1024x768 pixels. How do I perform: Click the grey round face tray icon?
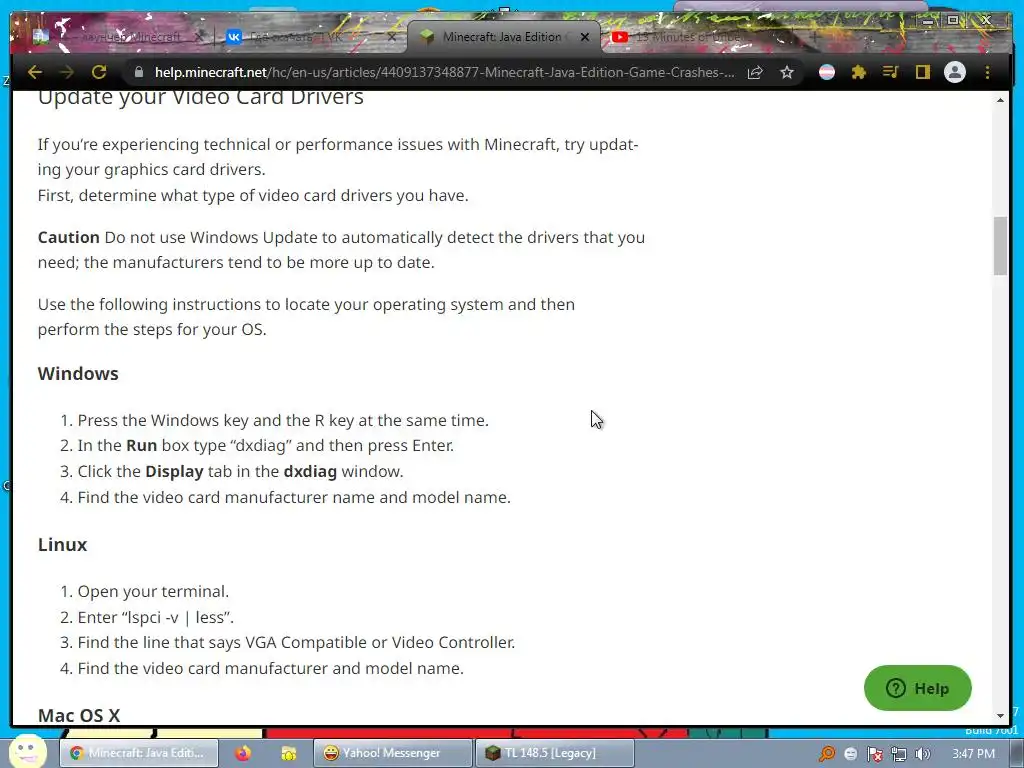pos(851,754)
